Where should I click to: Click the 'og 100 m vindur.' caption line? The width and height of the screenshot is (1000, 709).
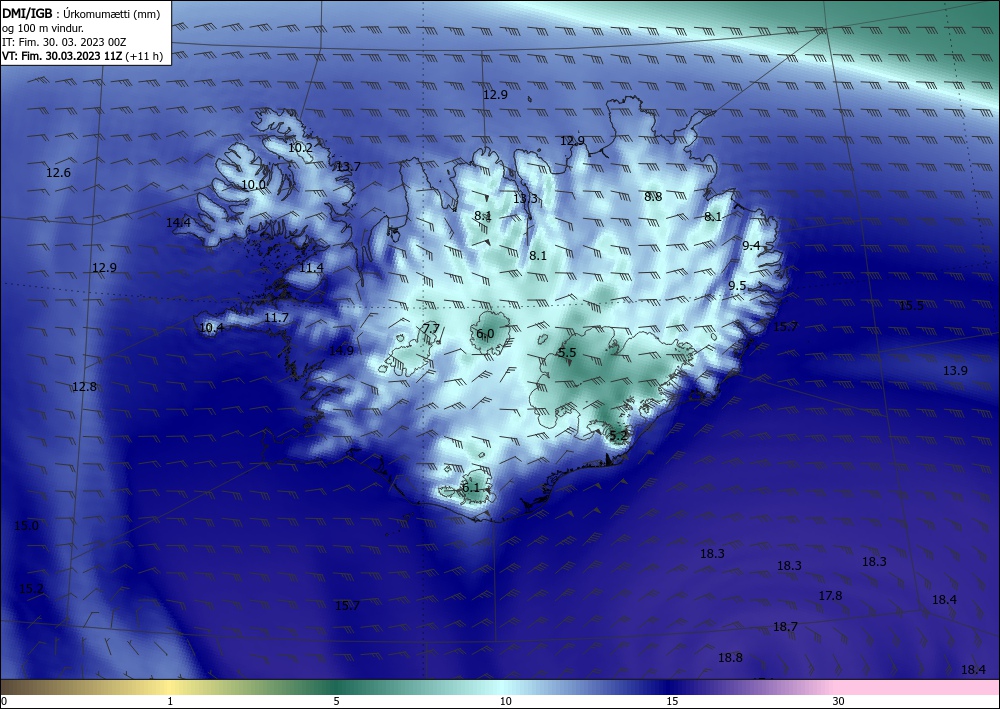(x=43, y=28)
